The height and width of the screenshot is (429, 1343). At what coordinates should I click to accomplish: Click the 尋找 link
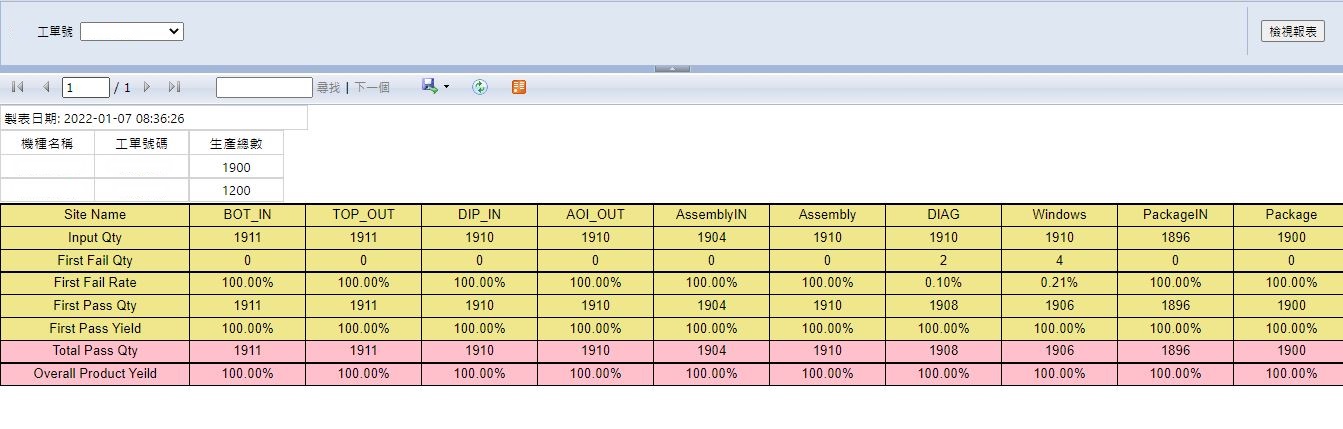click(x=328, y=88)
